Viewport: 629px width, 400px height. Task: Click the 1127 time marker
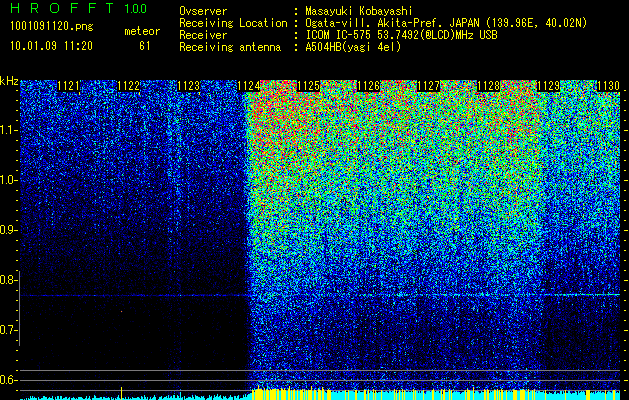428,86
